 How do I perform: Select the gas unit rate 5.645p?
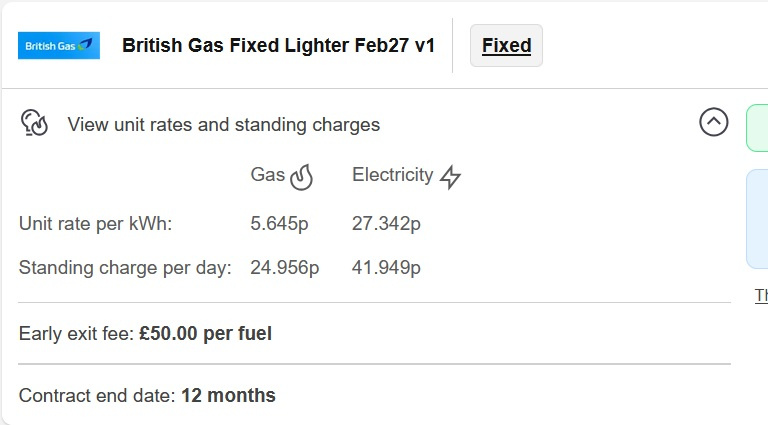(279, 224)
